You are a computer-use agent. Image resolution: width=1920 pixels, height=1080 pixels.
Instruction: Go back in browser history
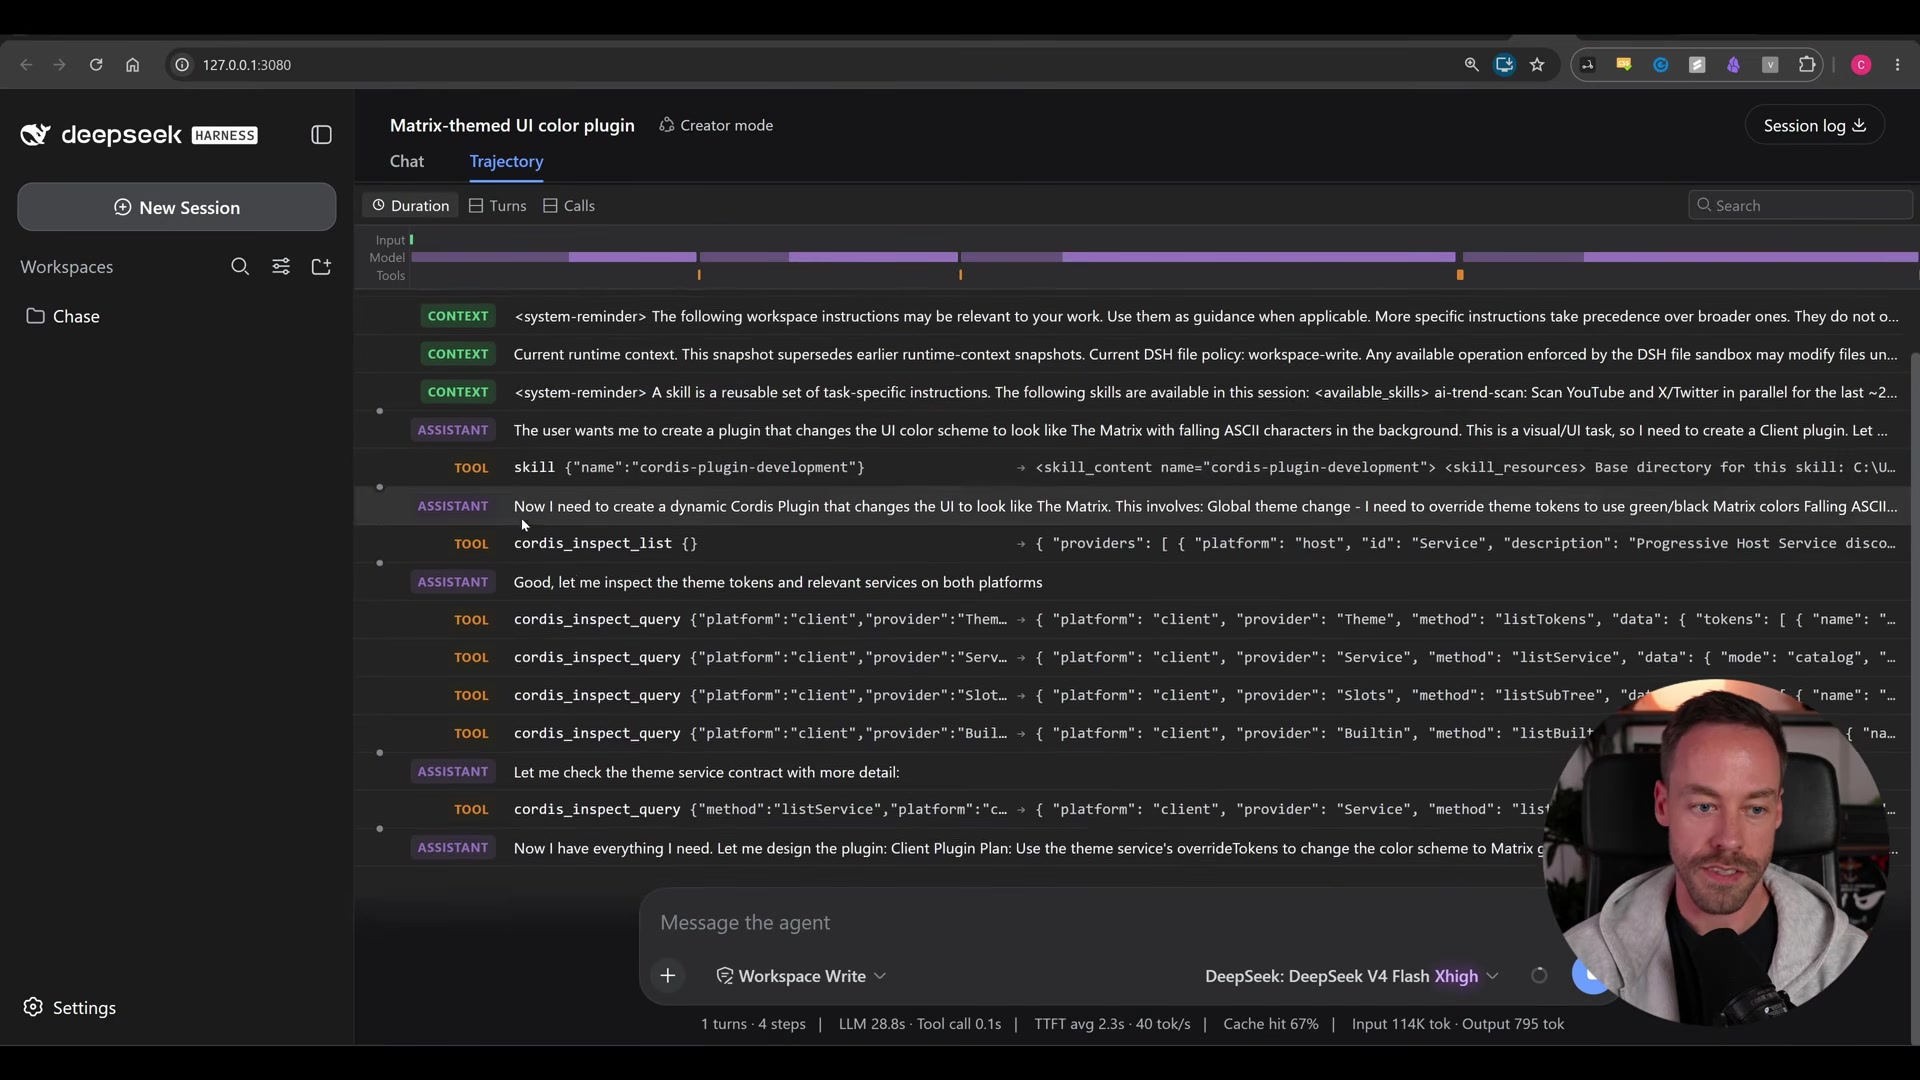(27, 65)
